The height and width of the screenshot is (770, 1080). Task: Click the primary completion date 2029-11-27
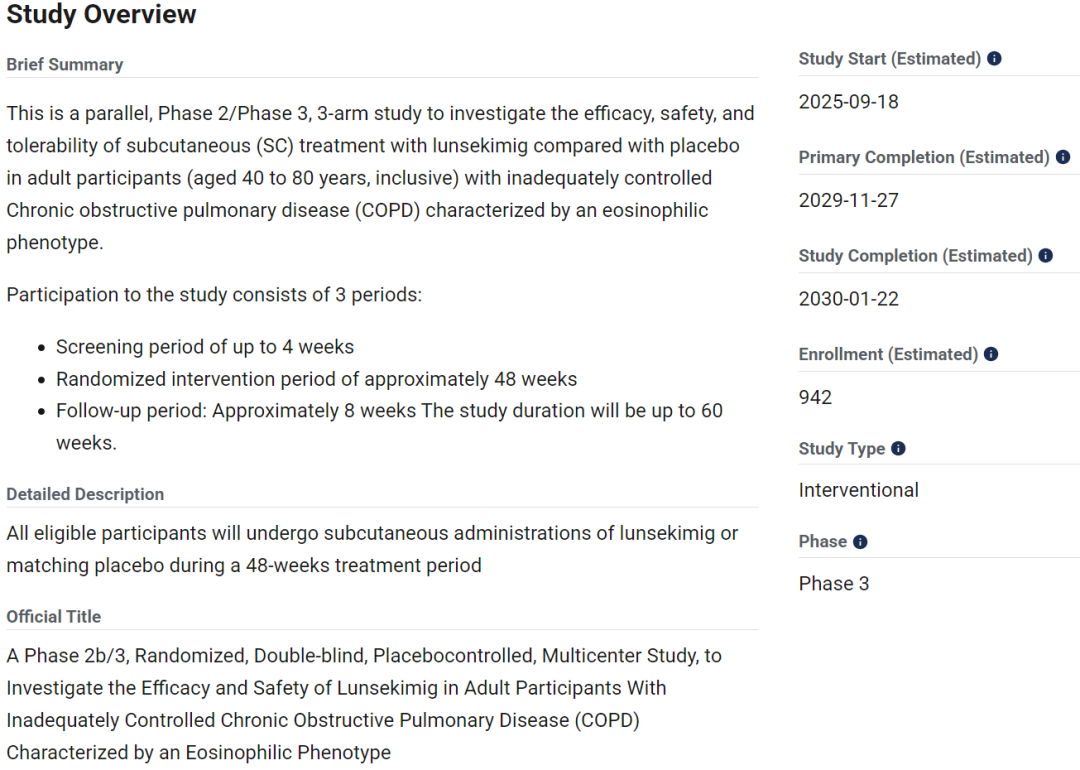click(849, 200)
